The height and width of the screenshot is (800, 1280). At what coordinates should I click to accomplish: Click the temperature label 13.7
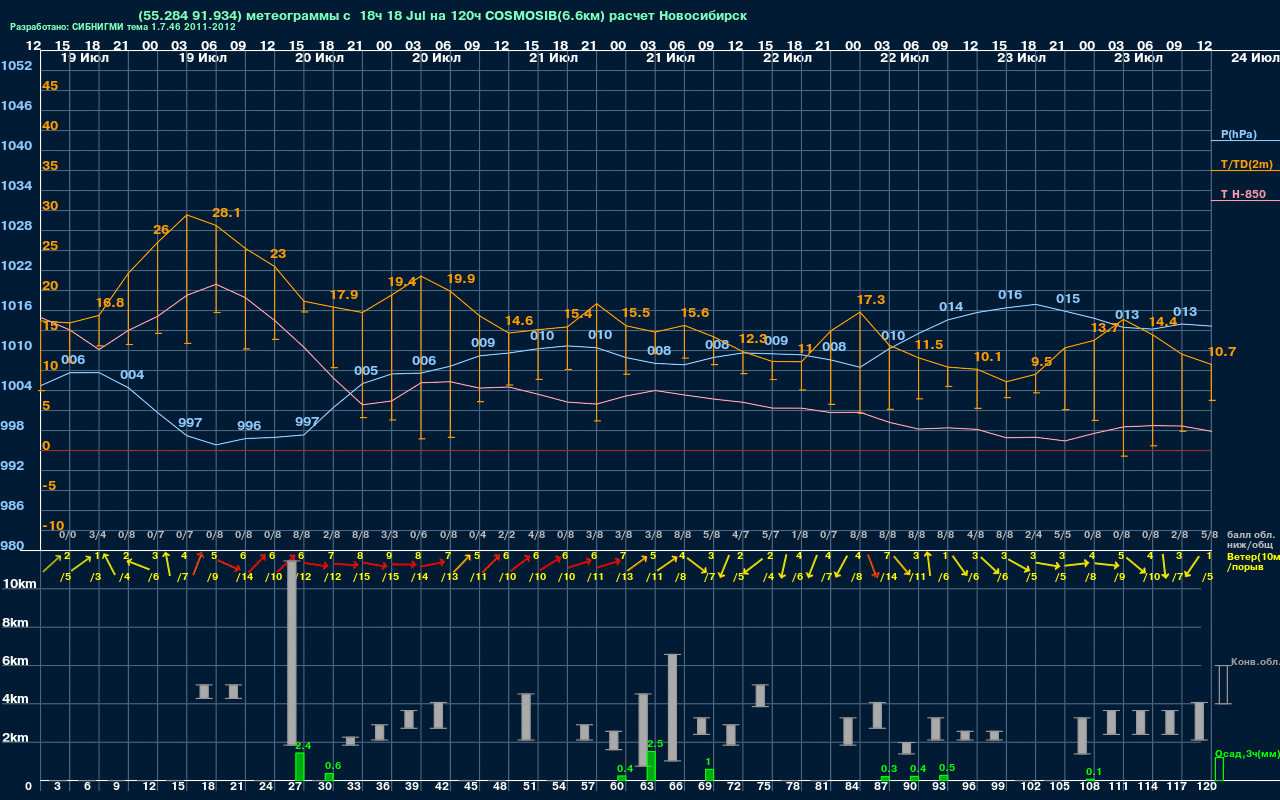tap(1105, 328)
